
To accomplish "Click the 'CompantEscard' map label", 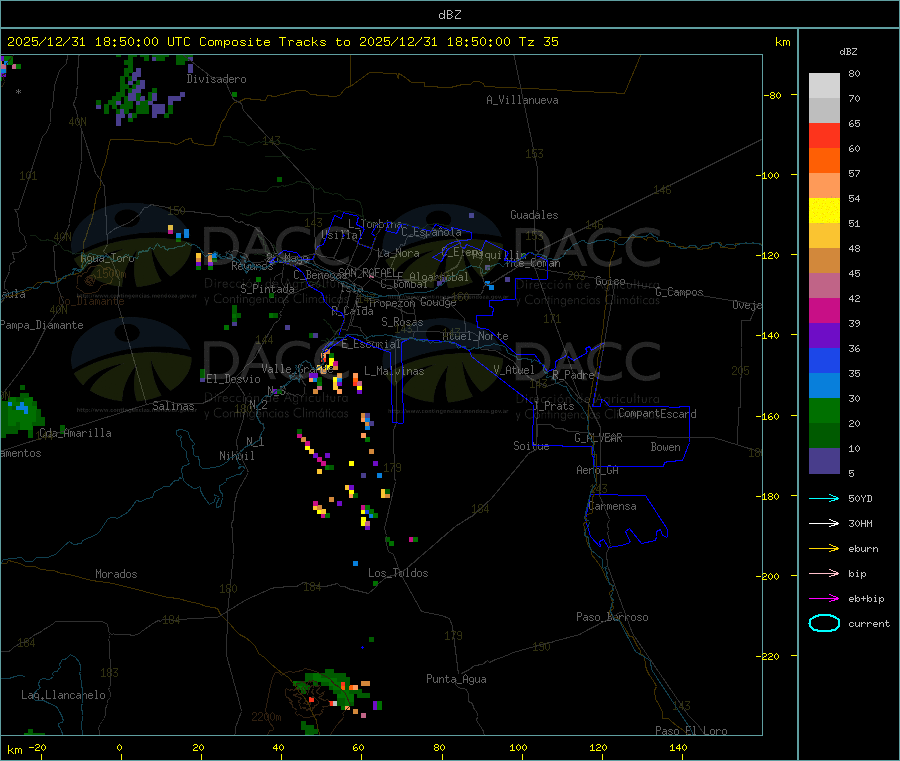I will coord(658,414).
